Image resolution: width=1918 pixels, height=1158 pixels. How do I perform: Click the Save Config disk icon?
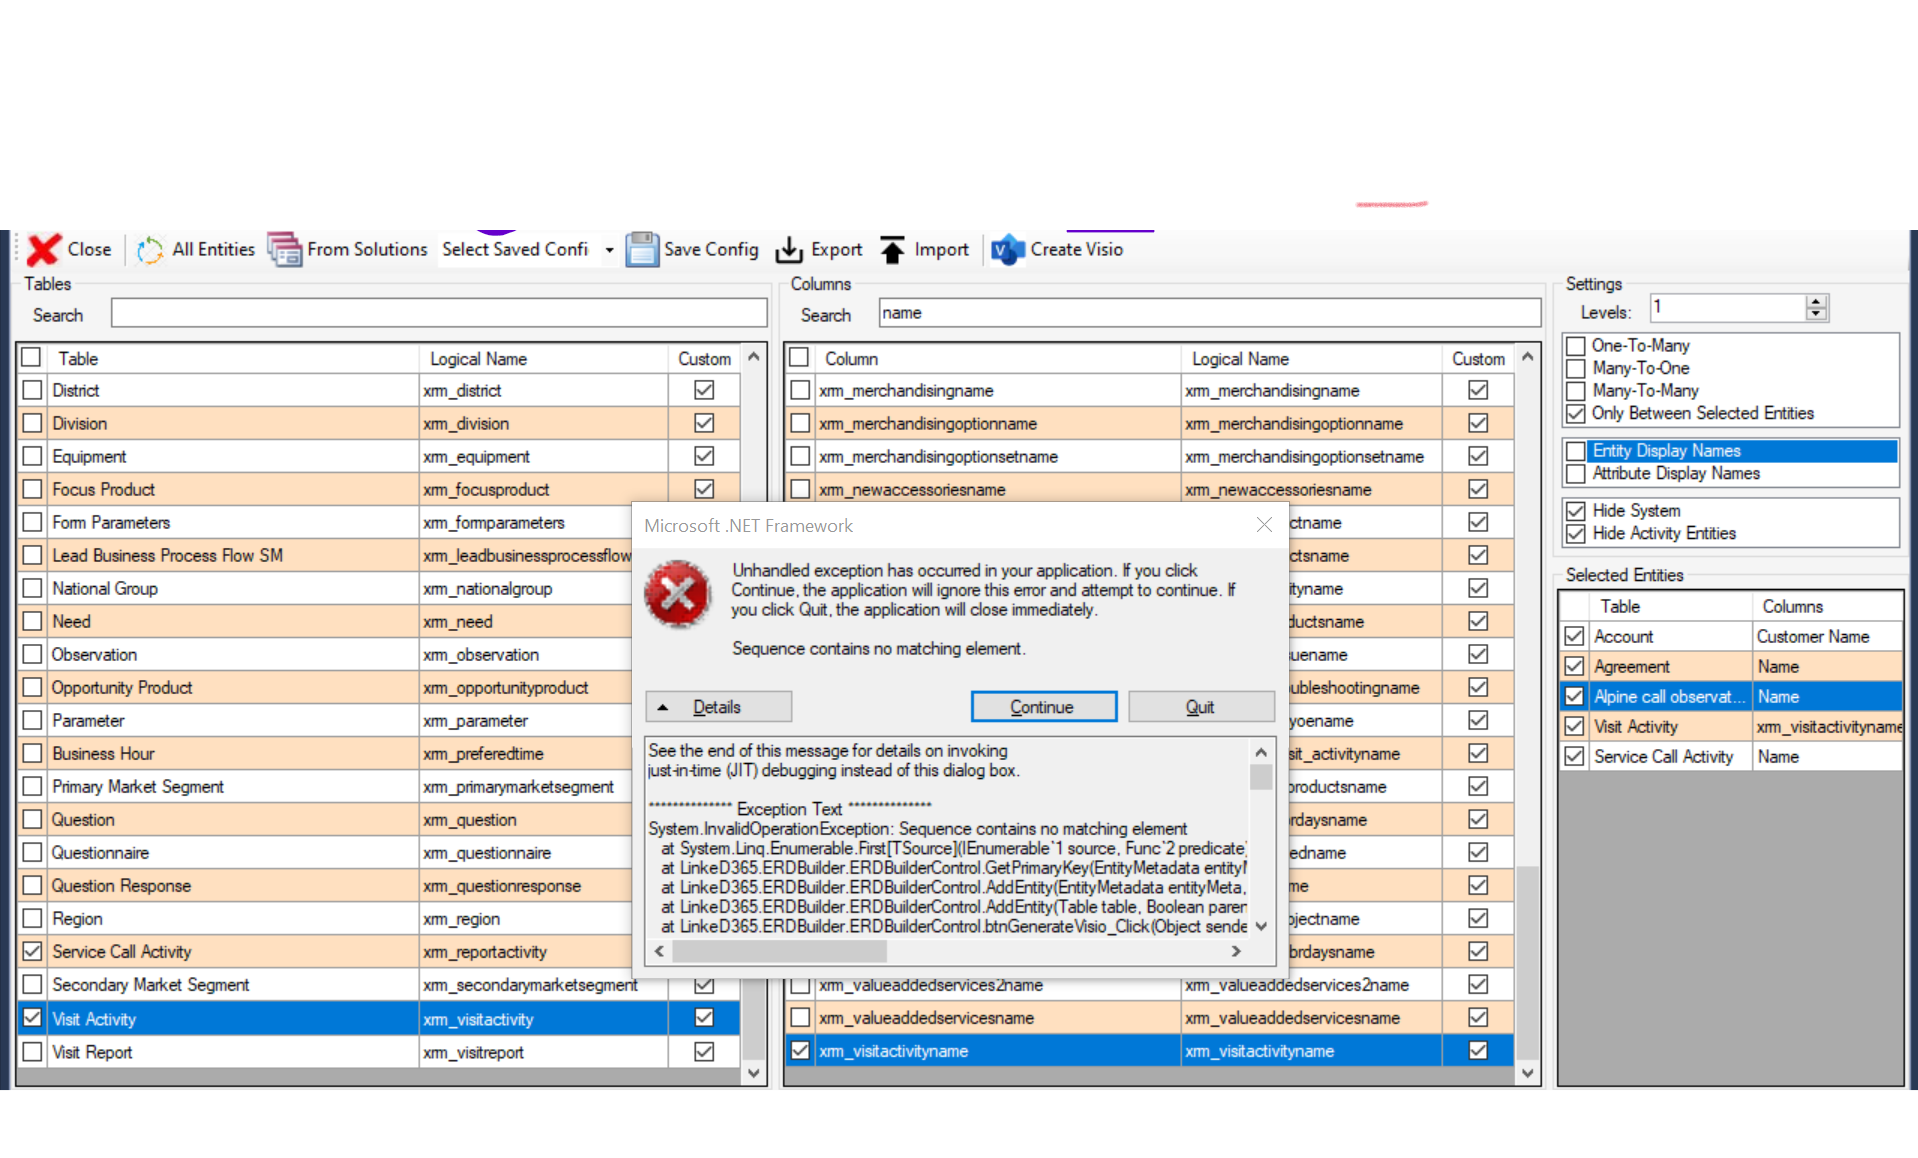(642, 250)
